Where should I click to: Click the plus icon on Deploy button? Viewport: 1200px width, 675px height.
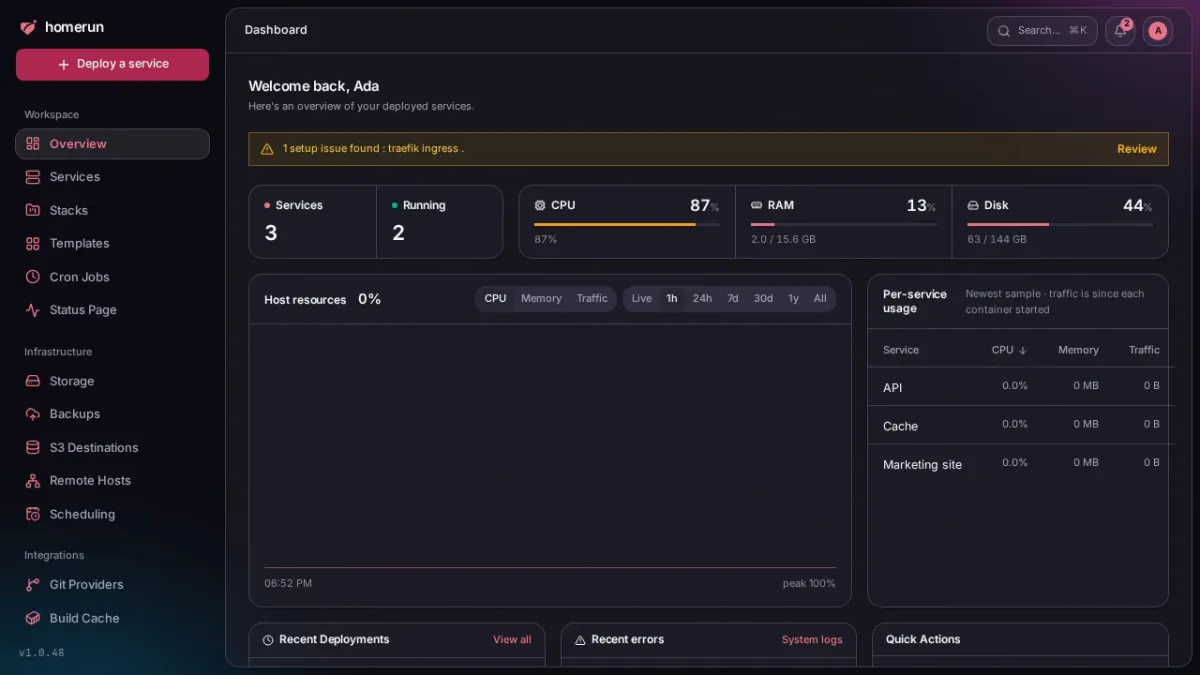[x=64, y=64]
